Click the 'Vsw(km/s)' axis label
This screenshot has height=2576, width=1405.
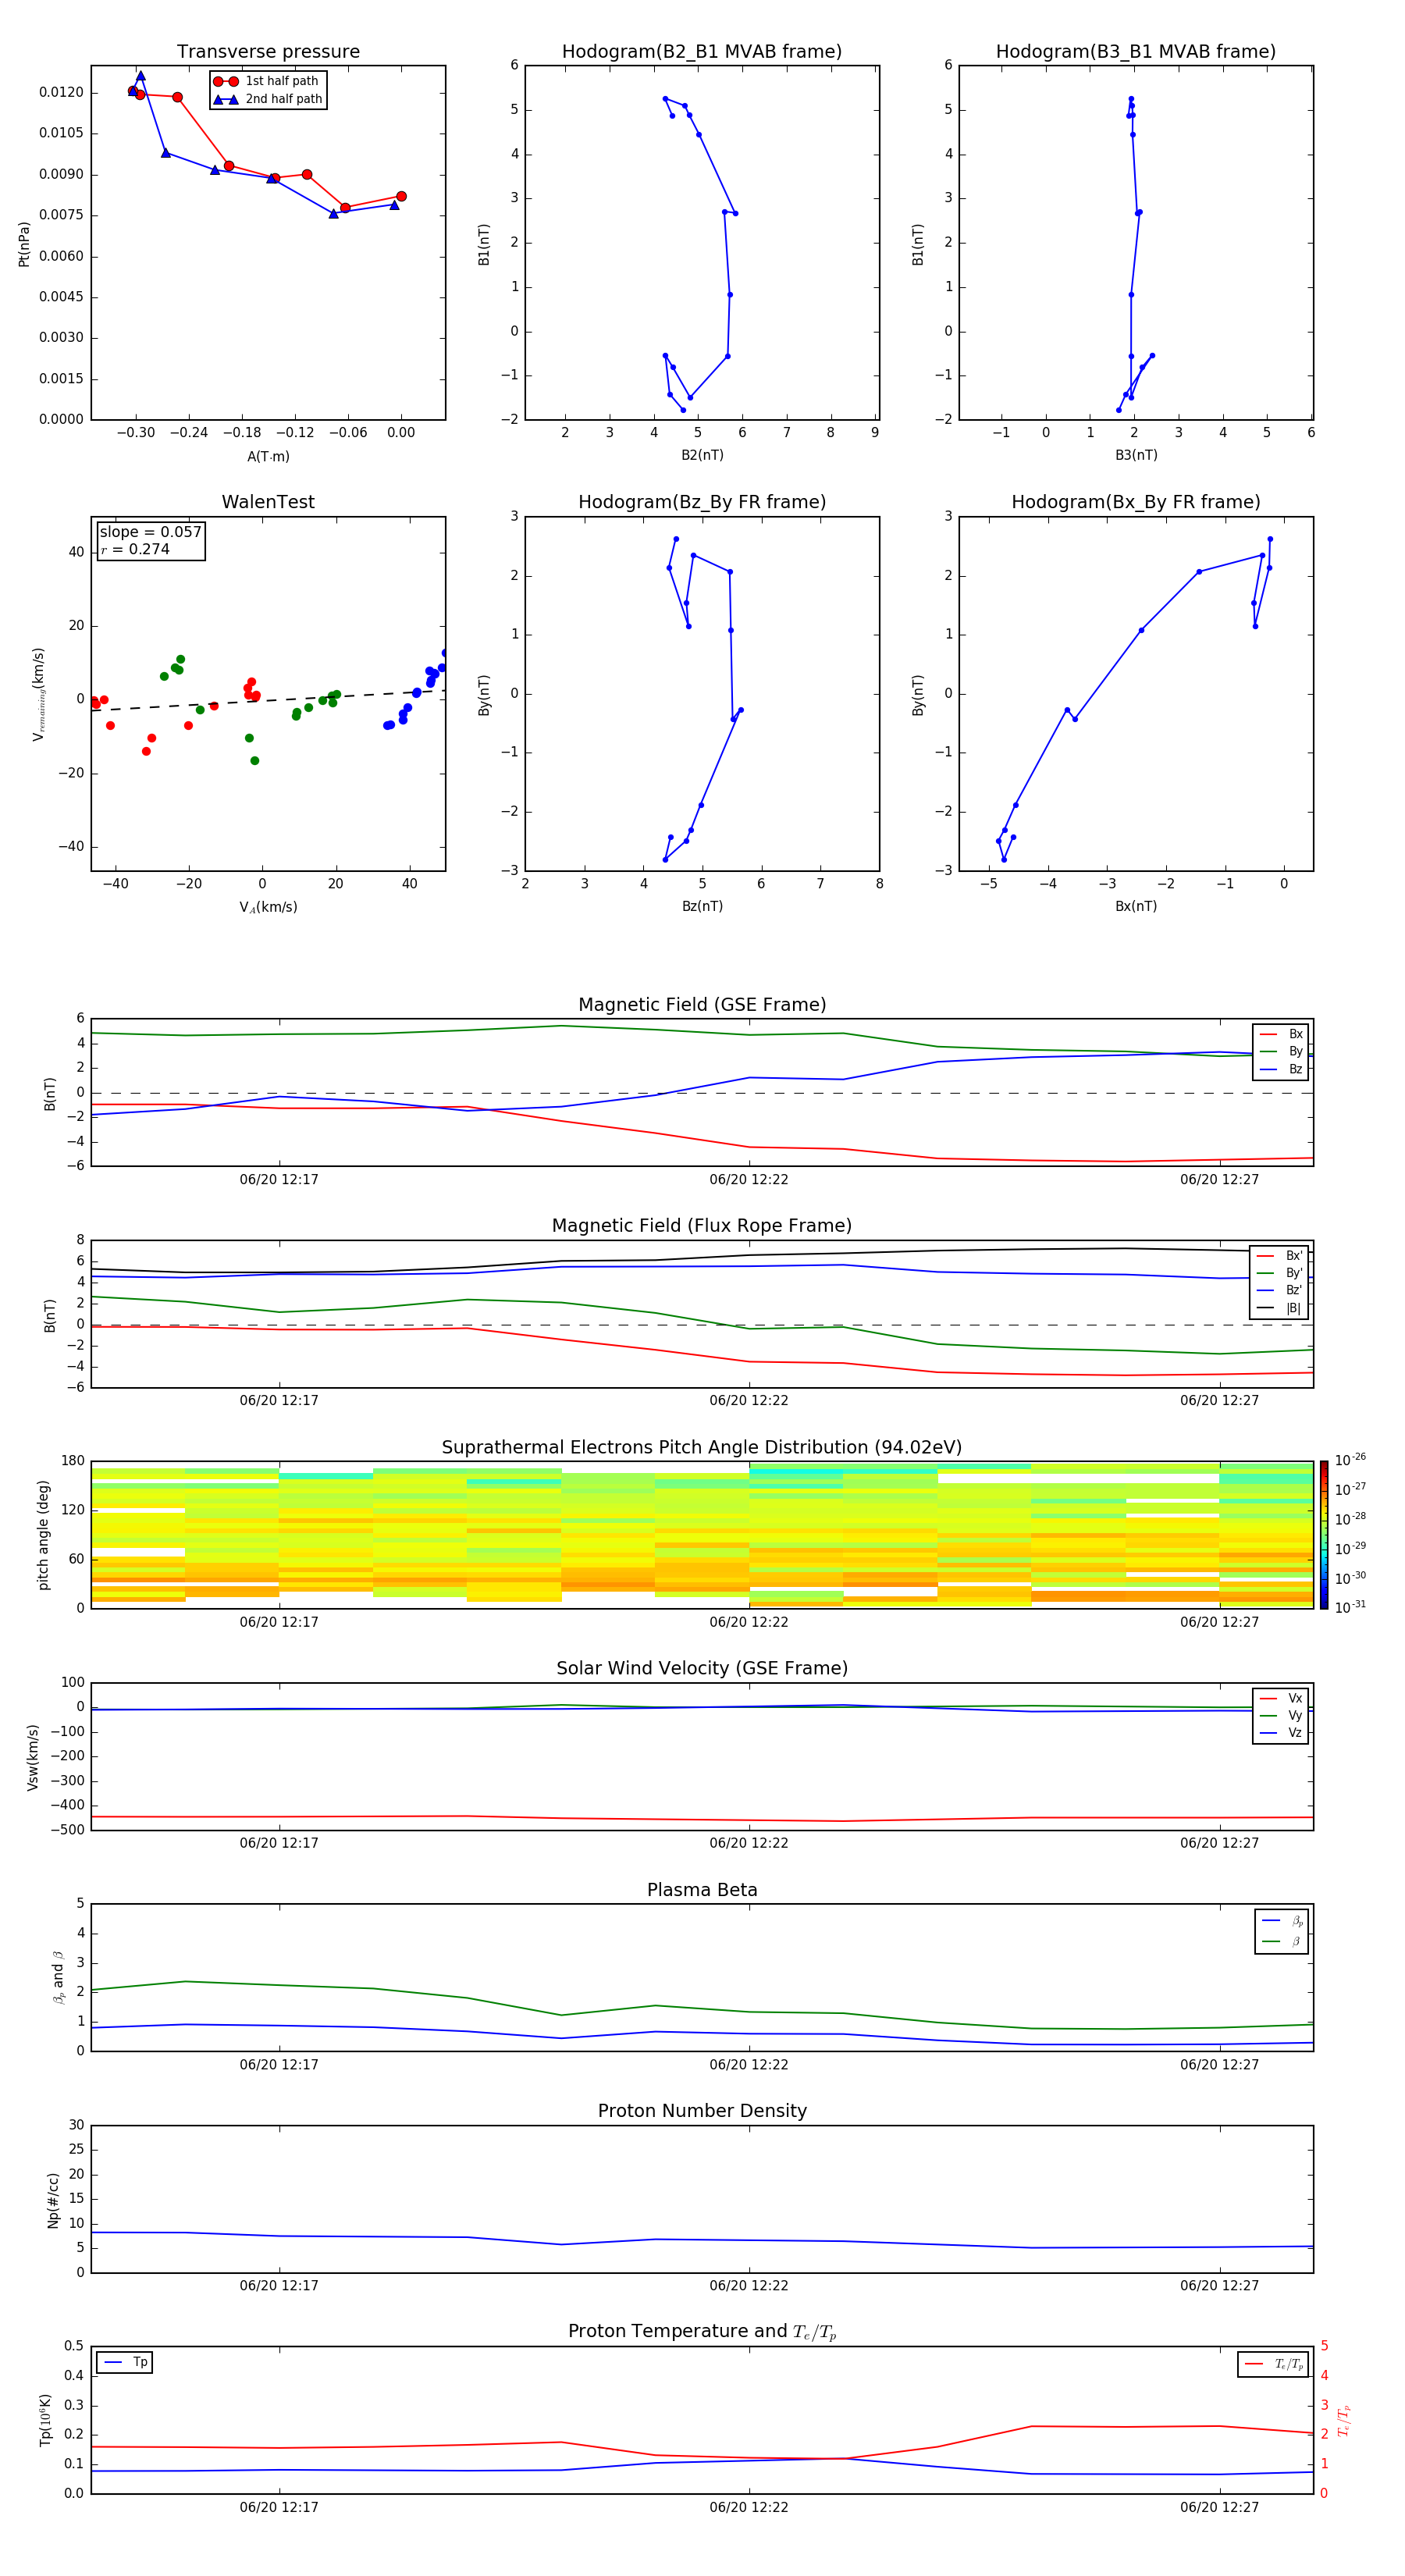point(33,1756)
